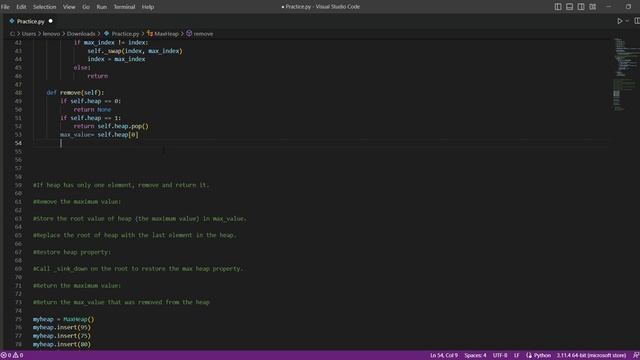The width and height of the screenshot is (640, 360).
Task: Click the Python file icon on the tab
Action: pos(12,21)
